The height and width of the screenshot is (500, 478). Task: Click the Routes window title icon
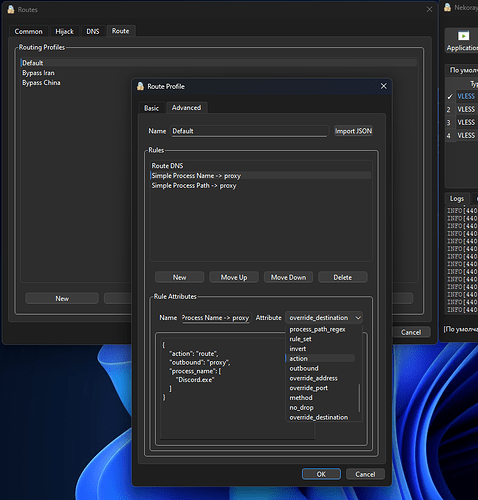11,9
